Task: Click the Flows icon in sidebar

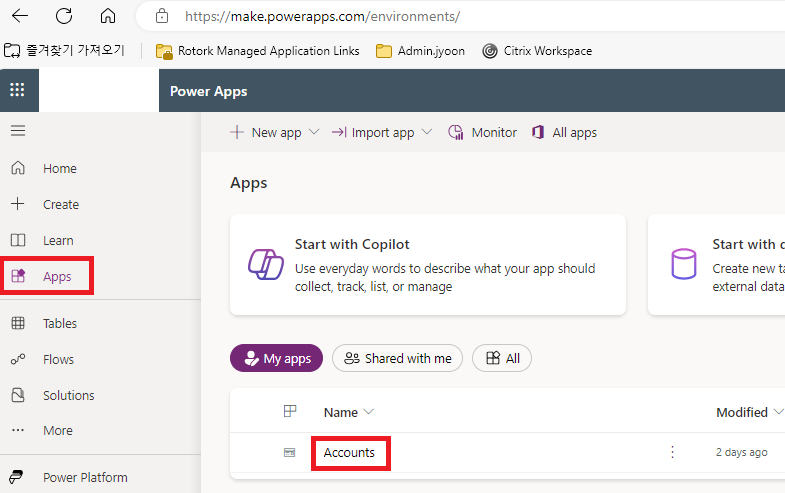Action: pyautogui.click(x=18, y=359)
